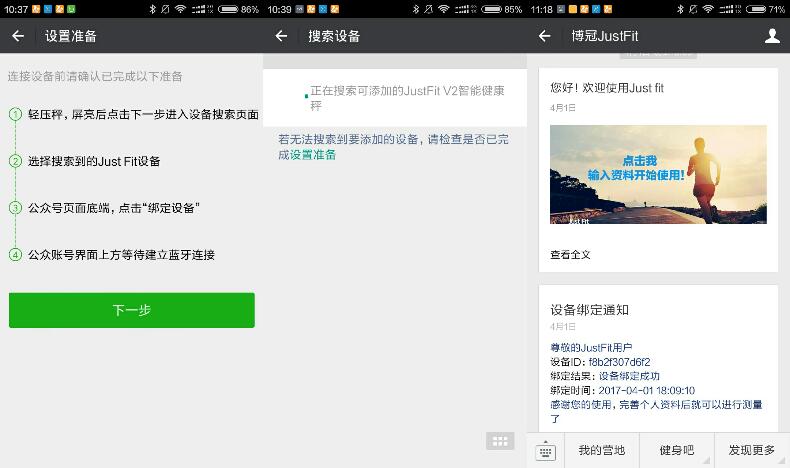
Task: Tap the back arrow beside 搜索设备
Action: point(281,36)
